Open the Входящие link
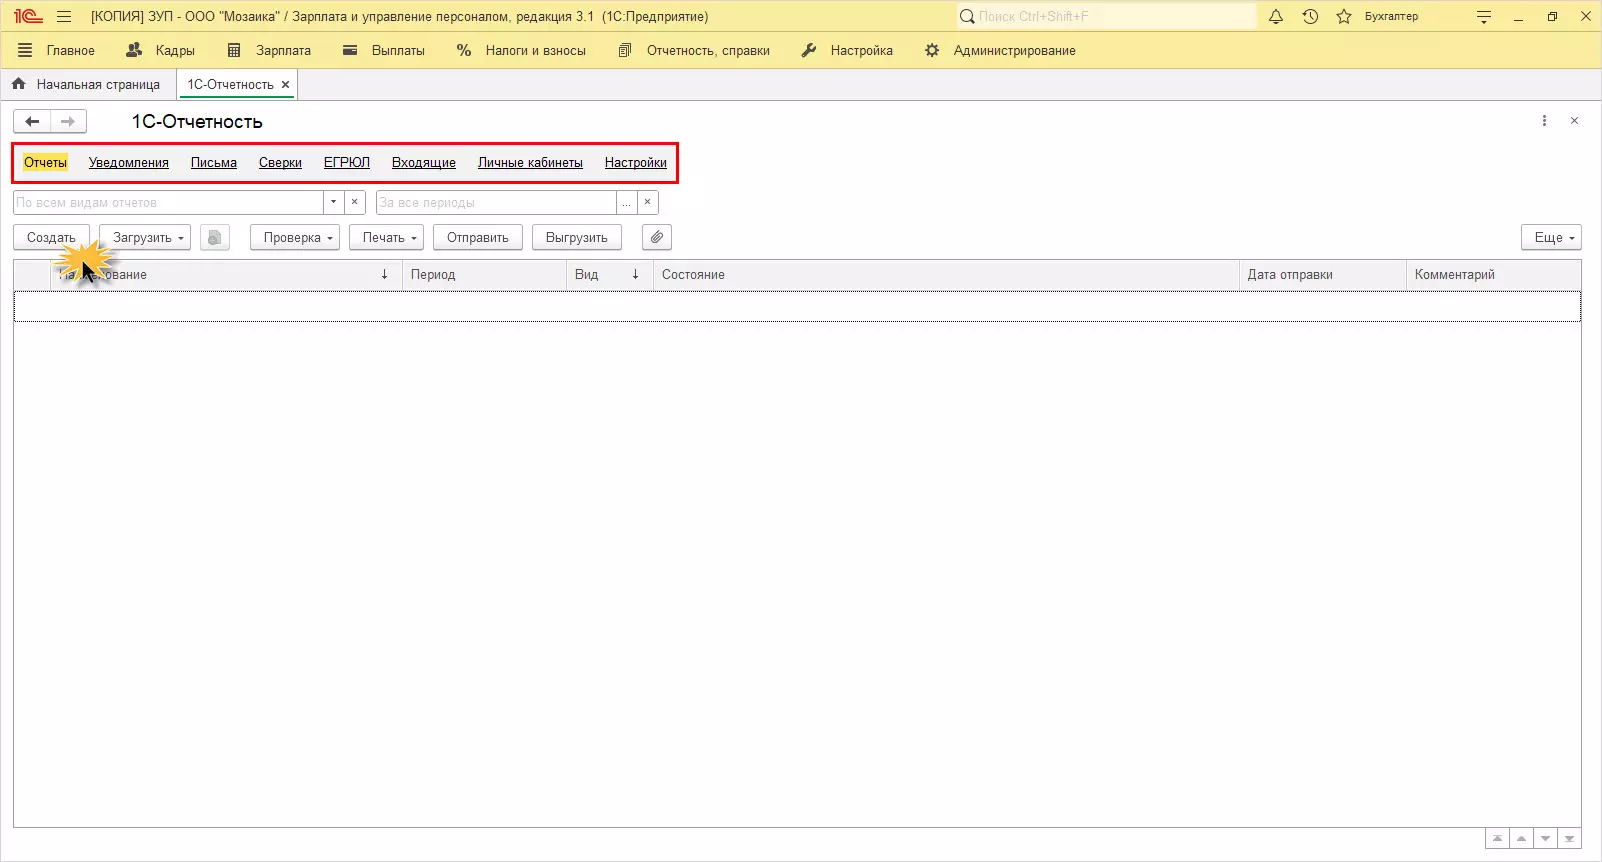The width and height of the screenshot is (1602, 862). [x=424, y=163]
